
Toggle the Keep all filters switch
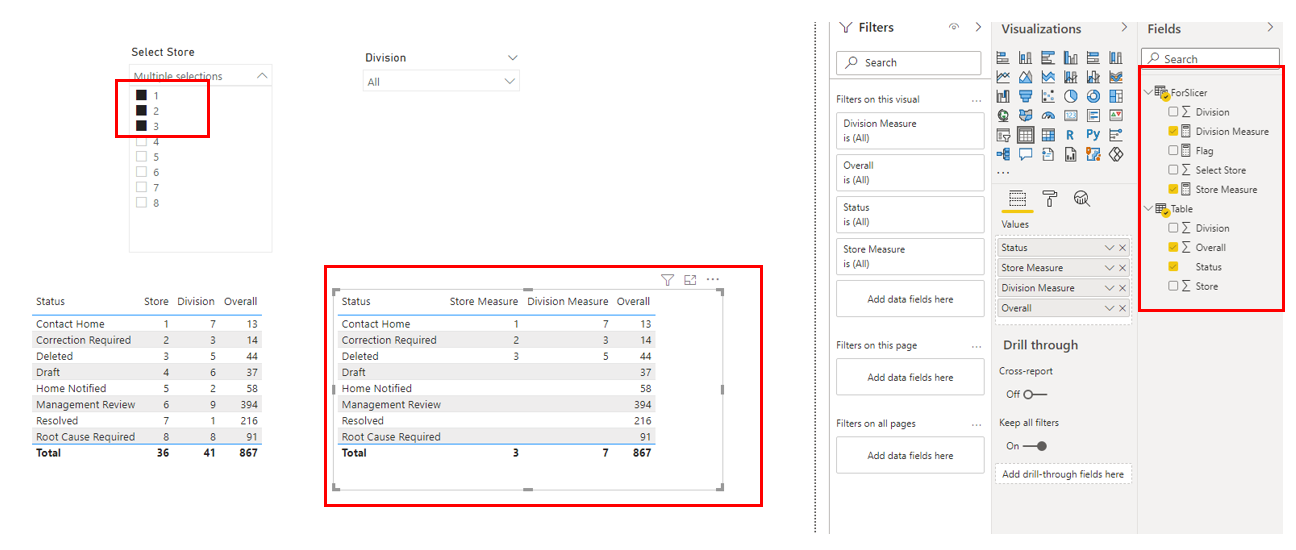1035,446
